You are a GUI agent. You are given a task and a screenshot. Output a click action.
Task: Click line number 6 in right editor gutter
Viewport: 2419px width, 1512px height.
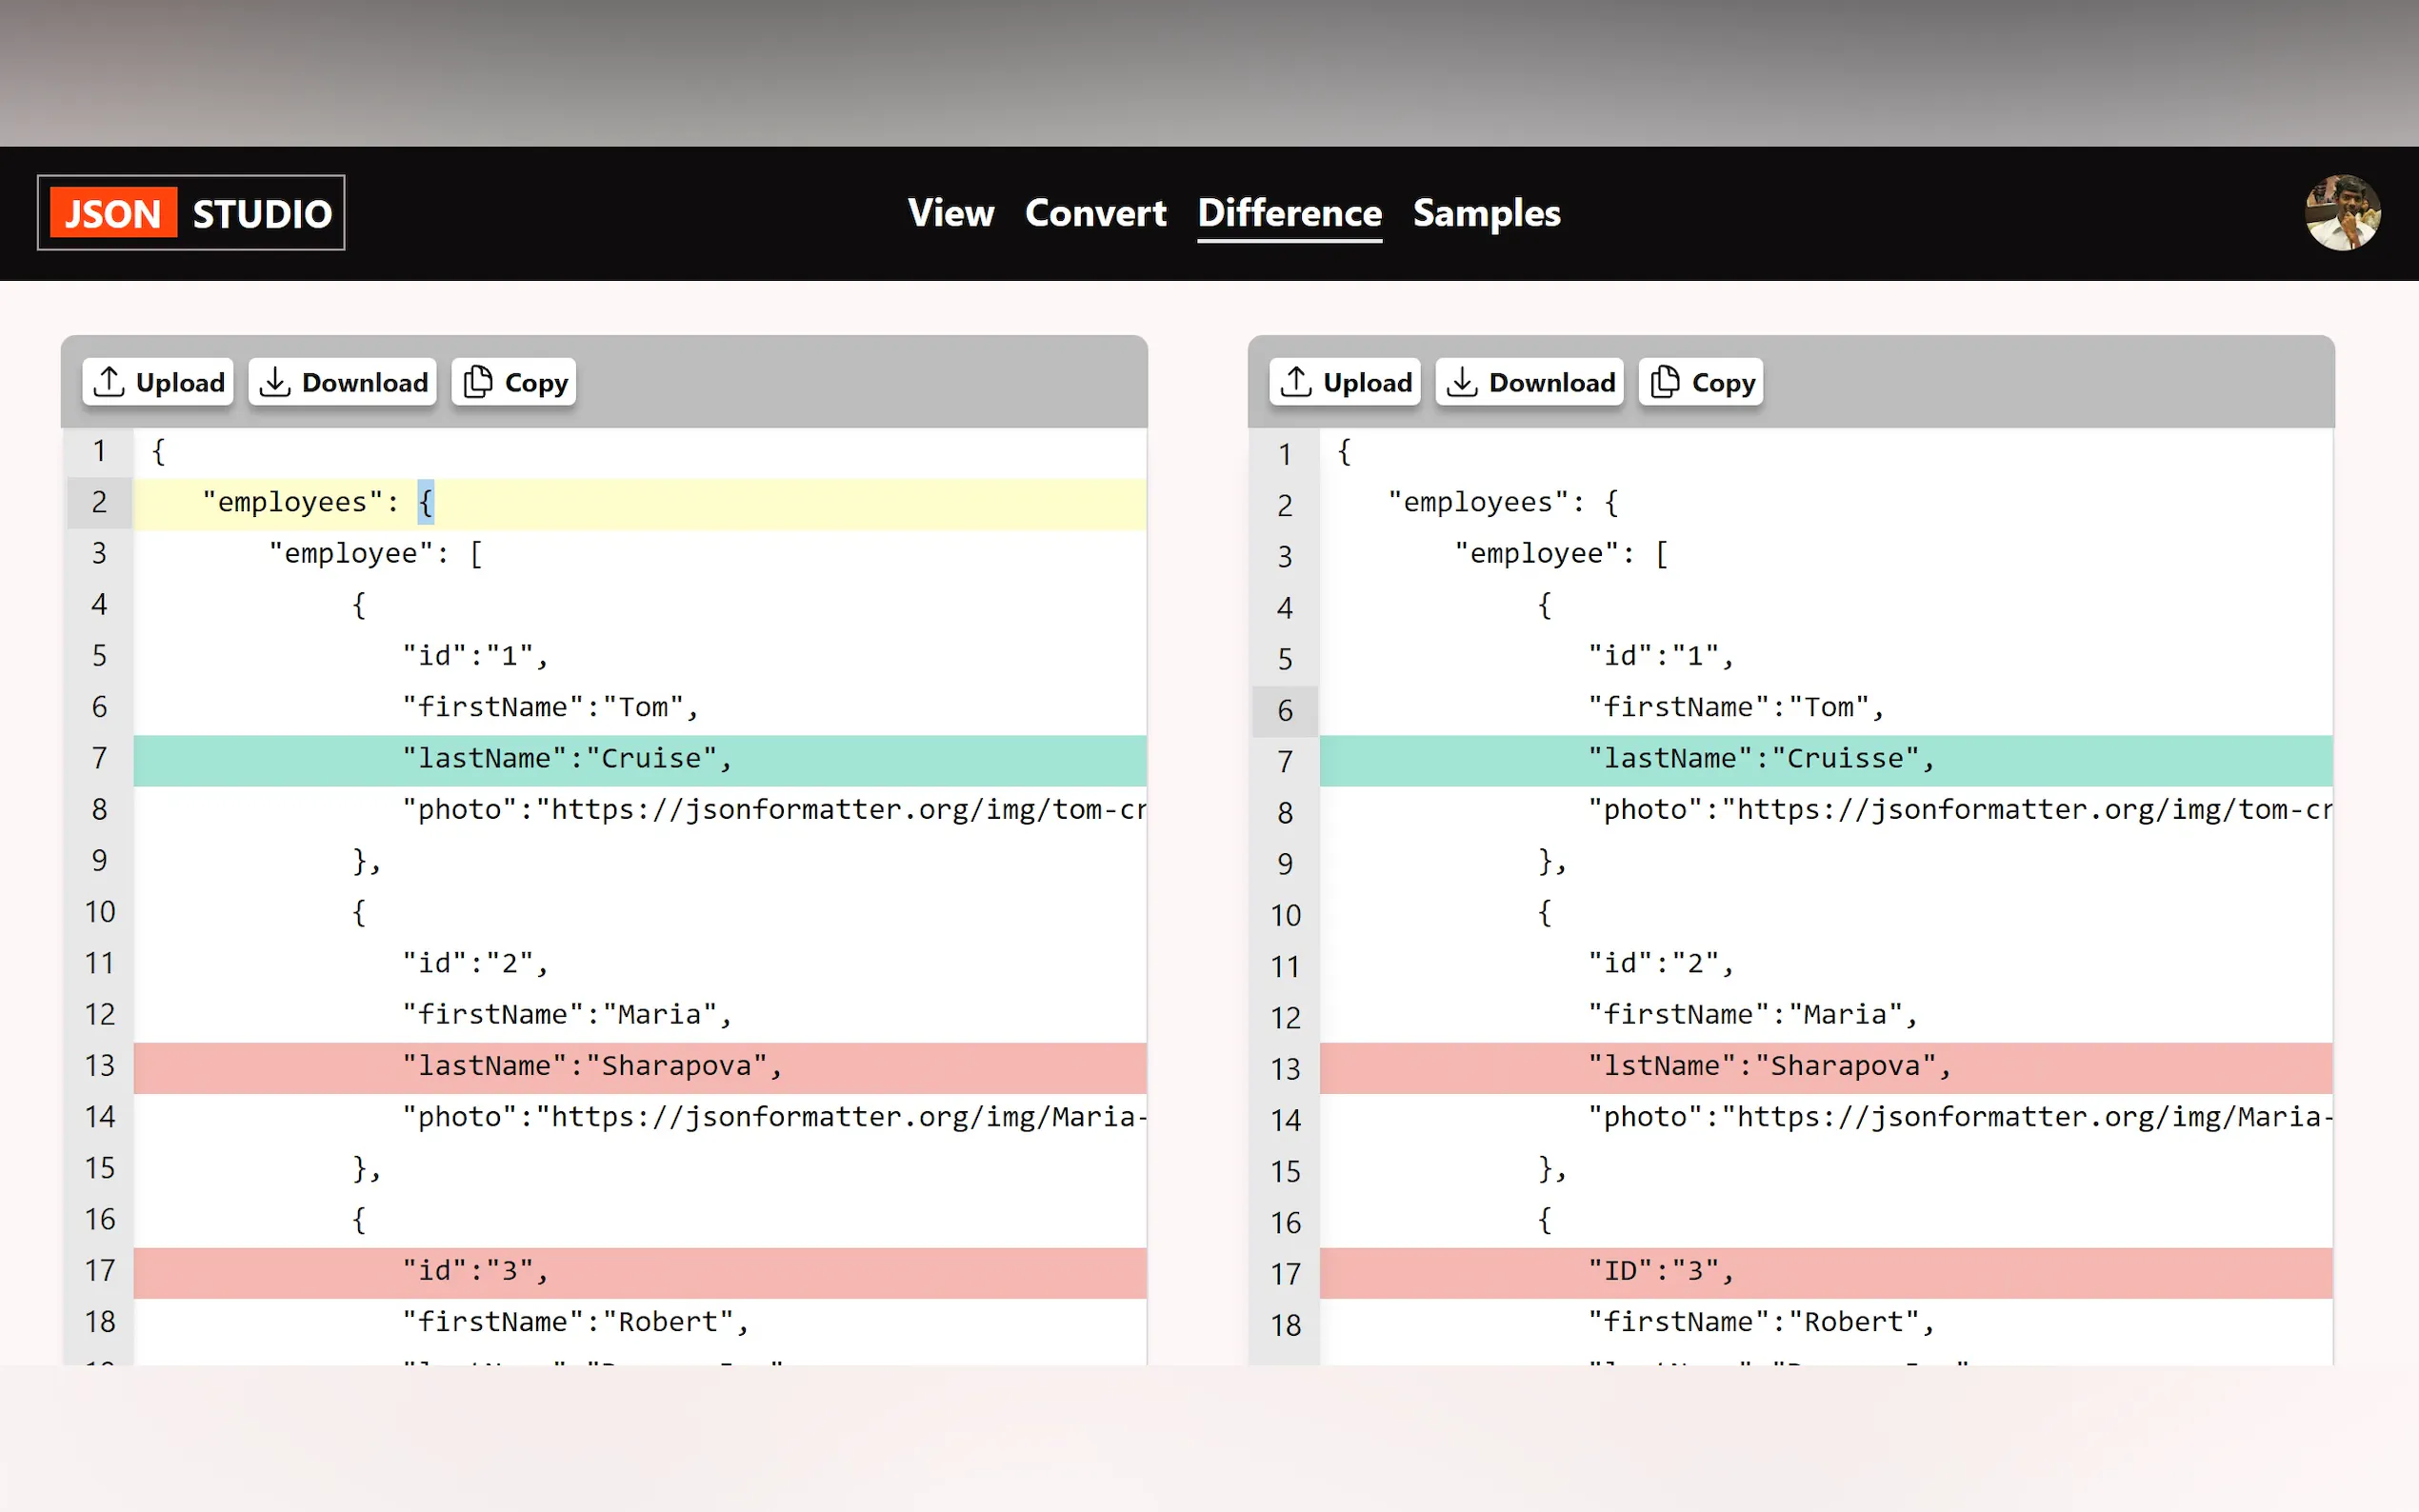[1285, 711]
